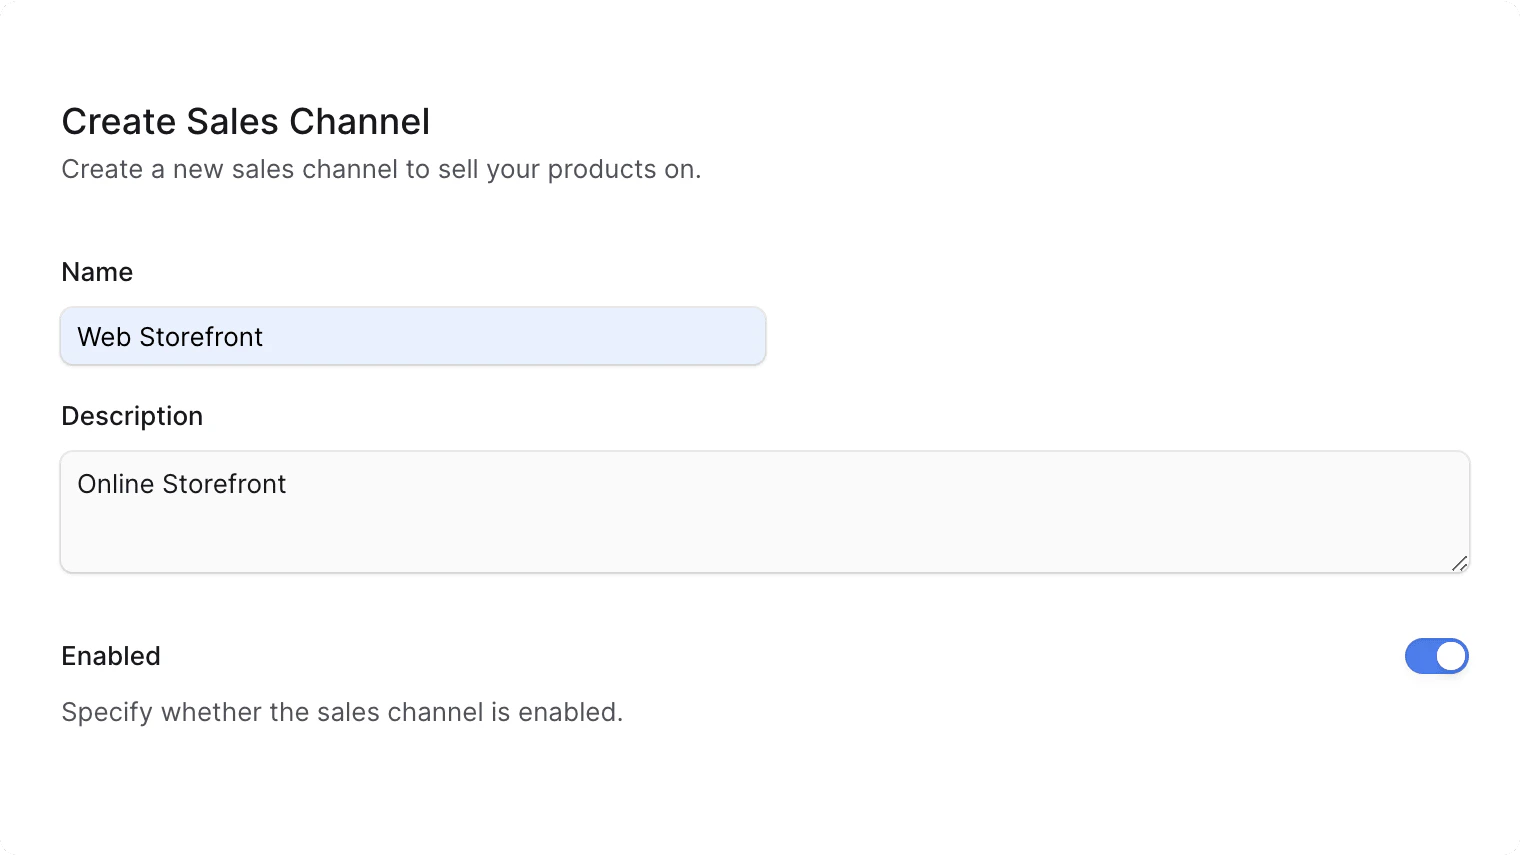This screenshot has width=1520, height=855.
Task: Click the Description field label
Action: [132, 415]
